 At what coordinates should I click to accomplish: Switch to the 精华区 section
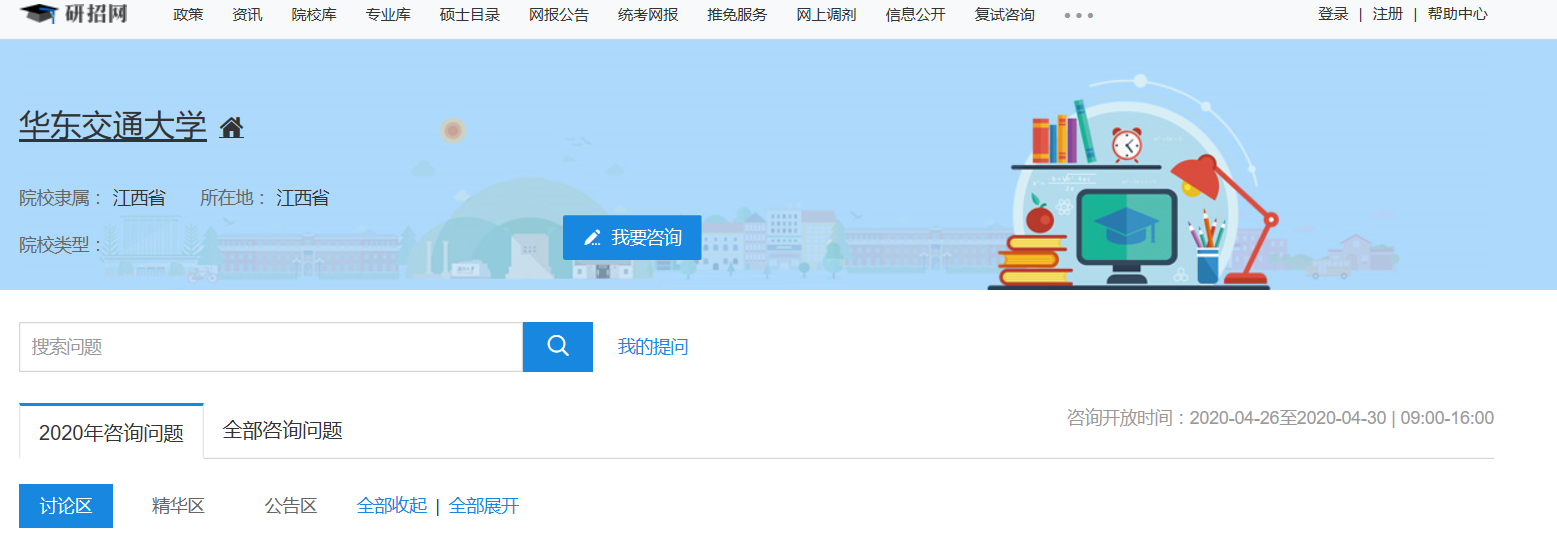tap(178, 506)
